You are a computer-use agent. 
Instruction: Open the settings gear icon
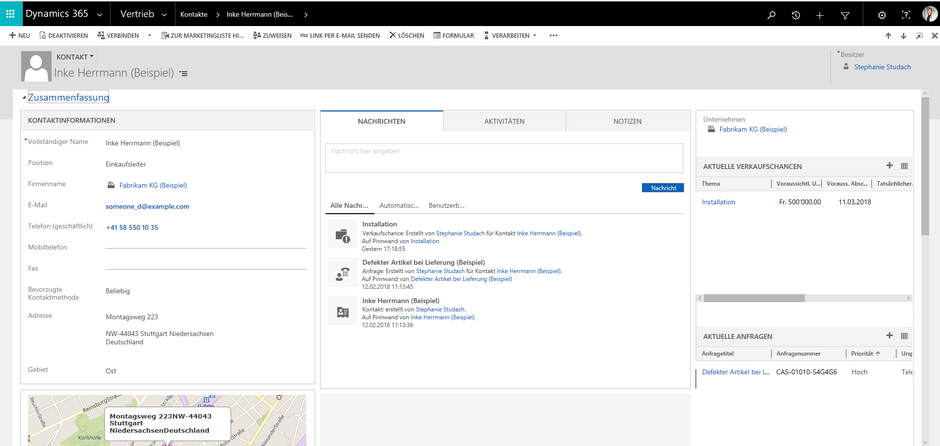click(882, 15)
